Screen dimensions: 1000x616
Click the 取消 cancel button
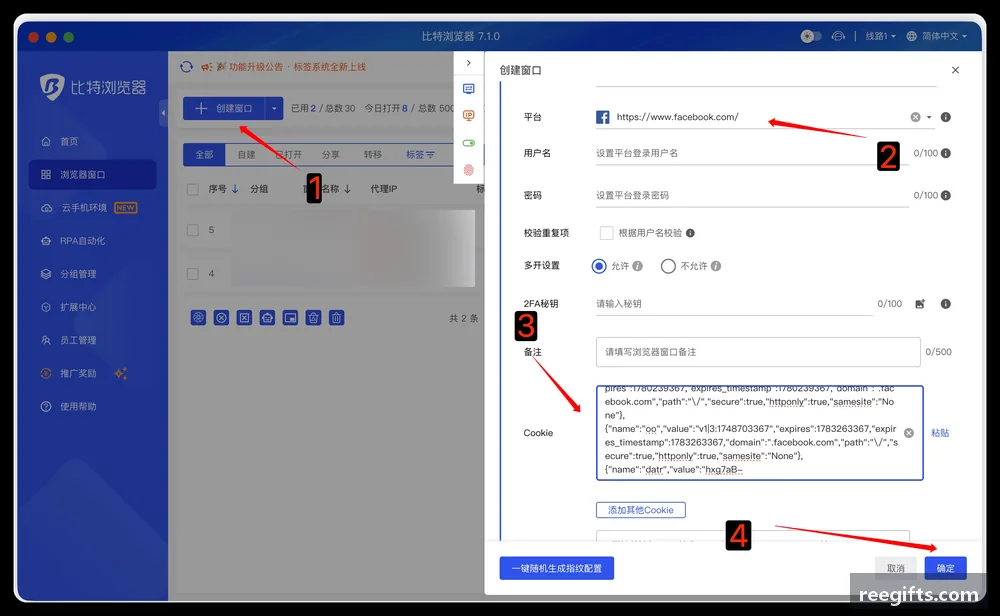(895, 568)
